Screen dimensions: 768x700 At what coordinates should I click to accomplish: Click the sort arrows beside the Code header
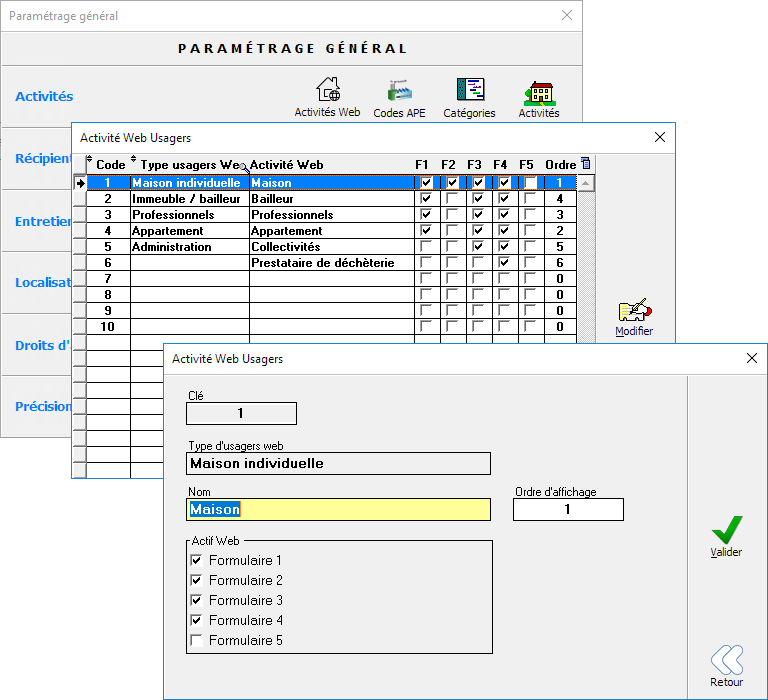(x=89, y=159)
